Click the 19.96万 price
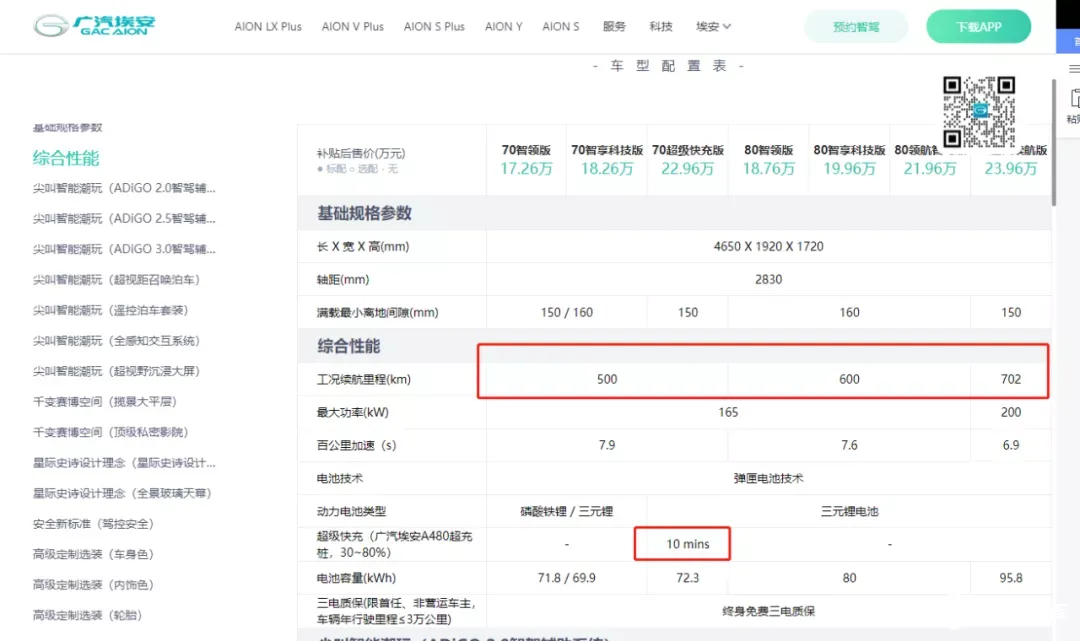This screenshot has width=1080, height=641. 849,169
